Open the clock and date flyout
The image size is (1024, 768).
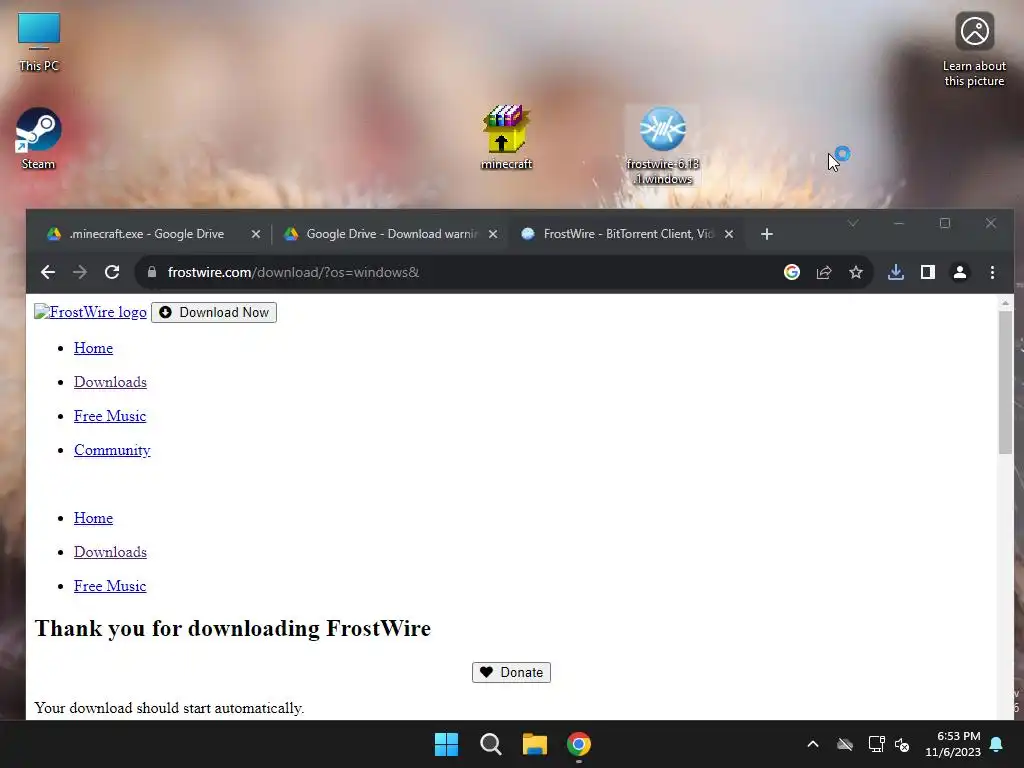pyautogui.click(x=953, y=744)
